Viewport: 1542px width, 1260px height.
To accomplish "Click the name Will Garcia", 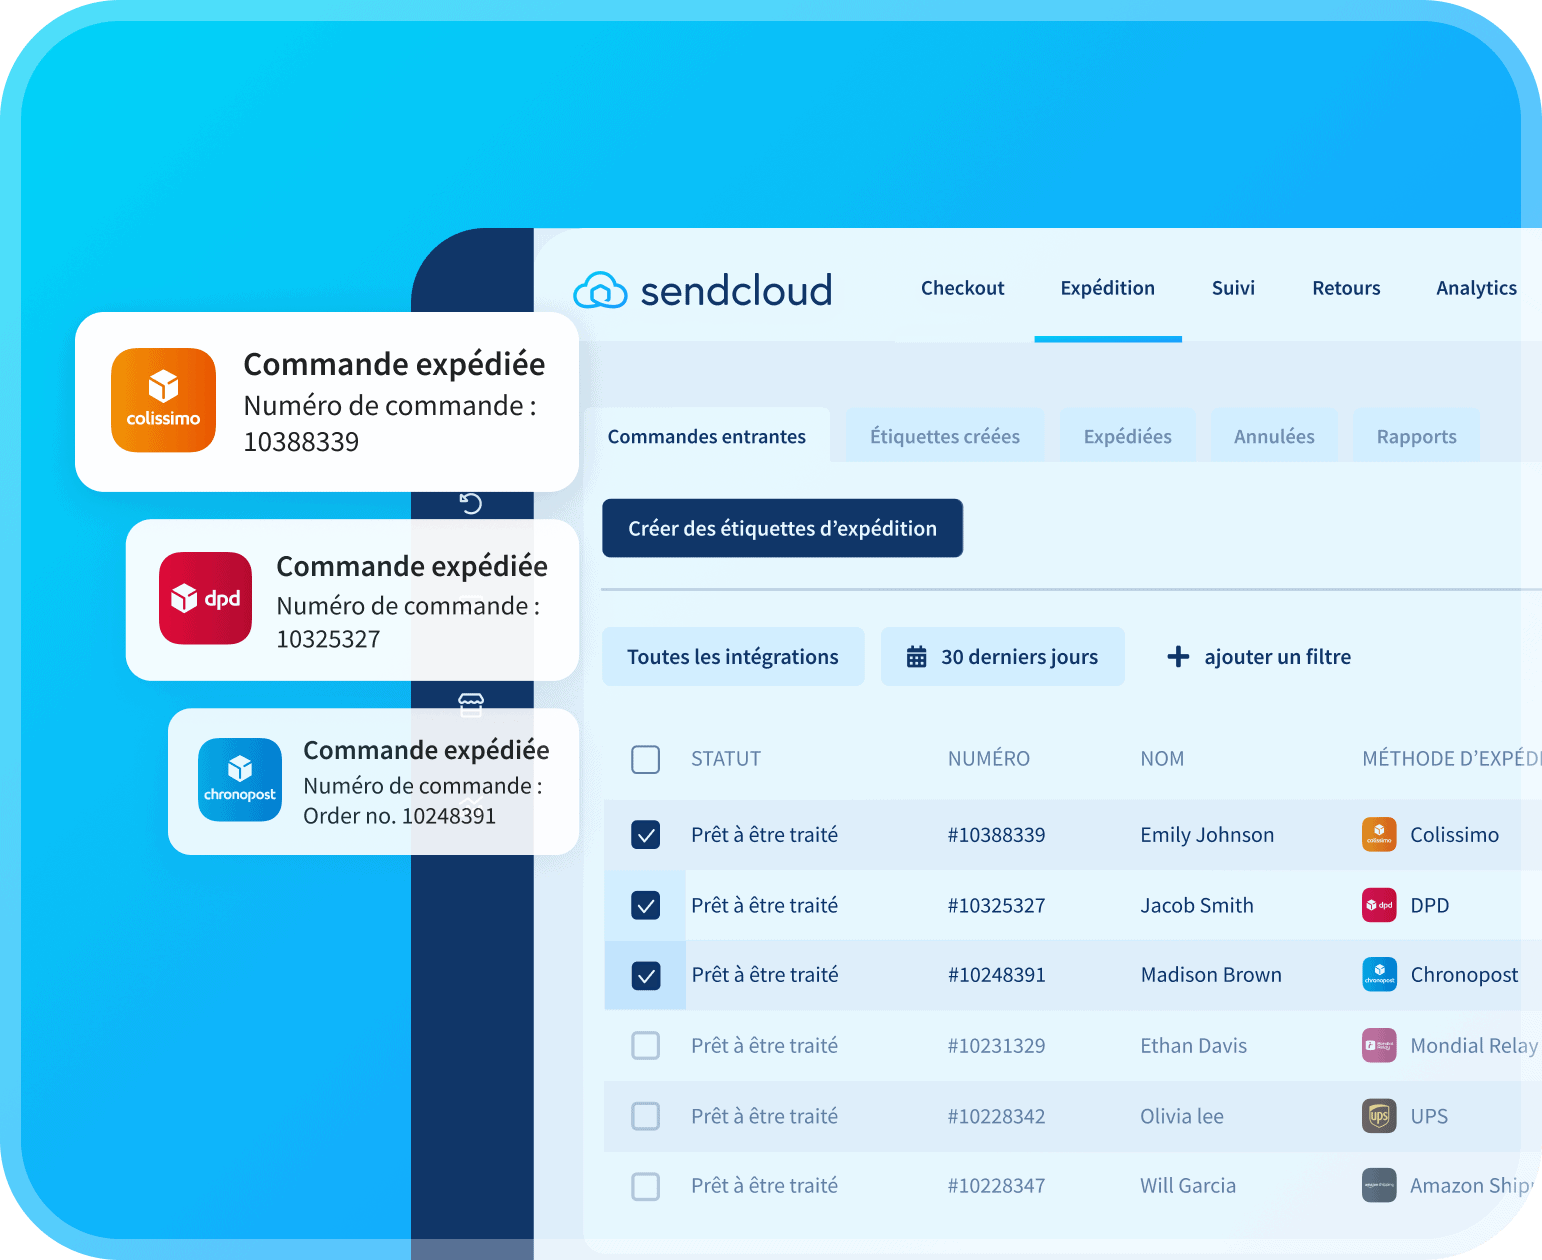I will 1188,1186.
